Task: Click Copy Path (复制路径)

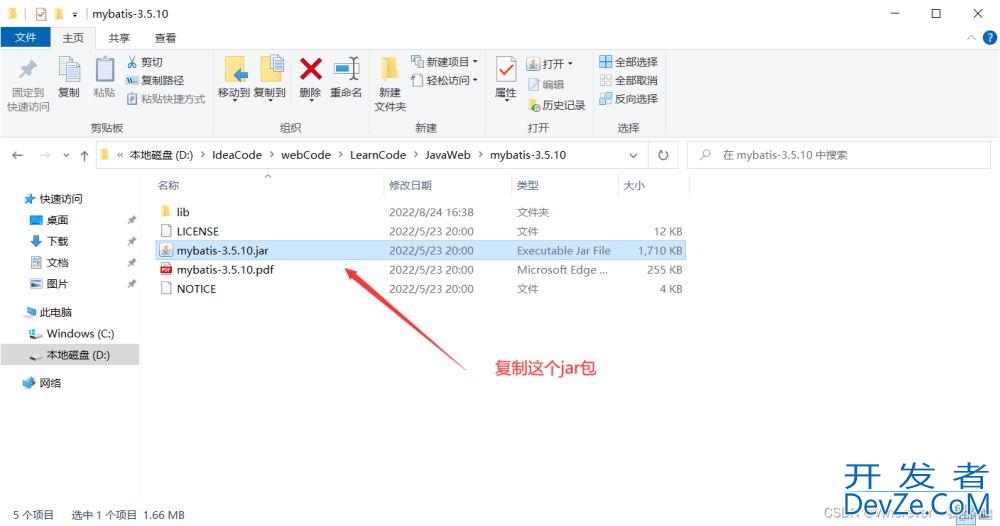Action: [156, 80]
